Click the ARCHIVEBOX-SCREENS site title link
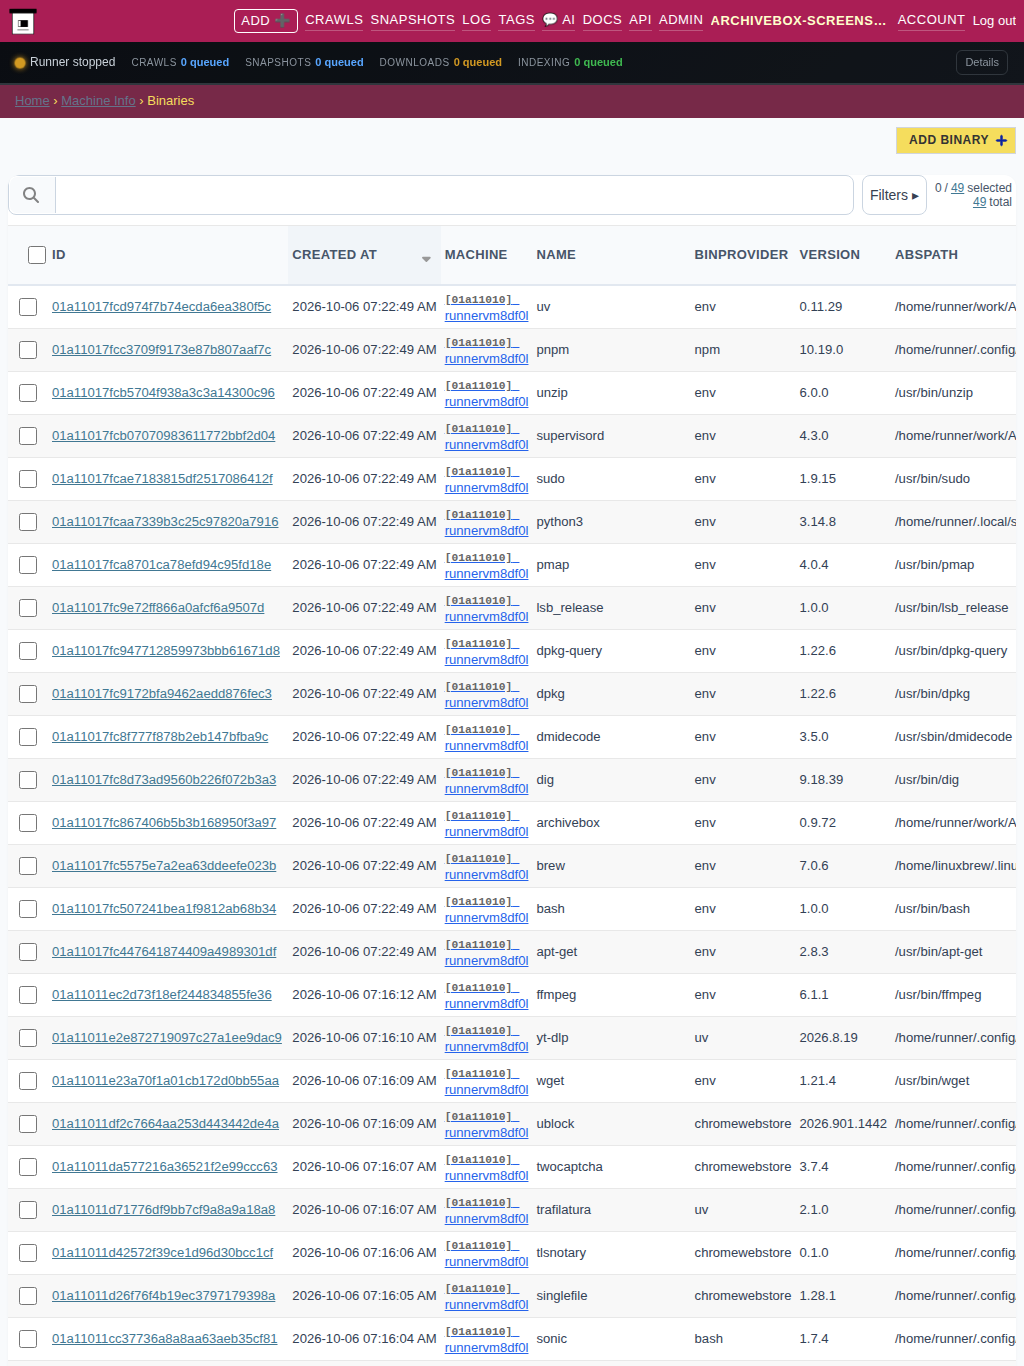The height and width of the screenshot is (1366, 1024). click(x=798, y=20)
